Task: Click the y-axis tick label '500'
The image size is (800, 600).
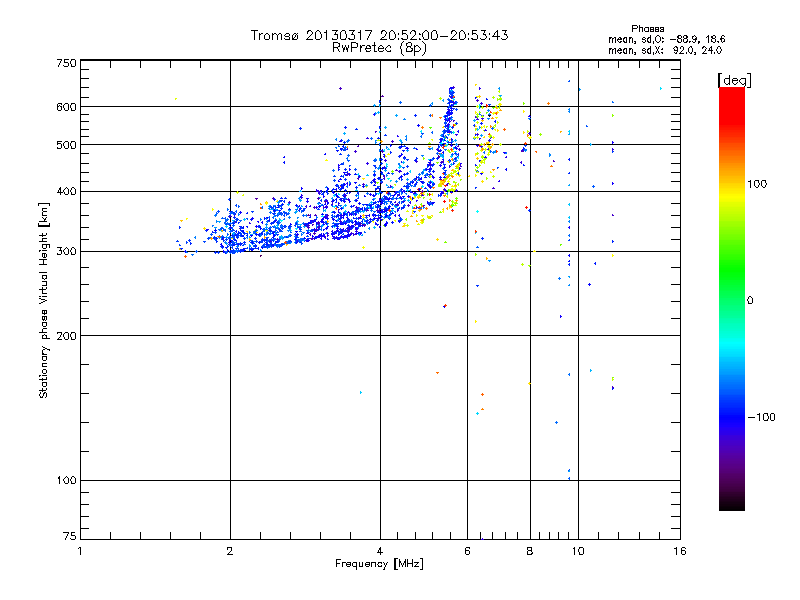Action: 66,145
